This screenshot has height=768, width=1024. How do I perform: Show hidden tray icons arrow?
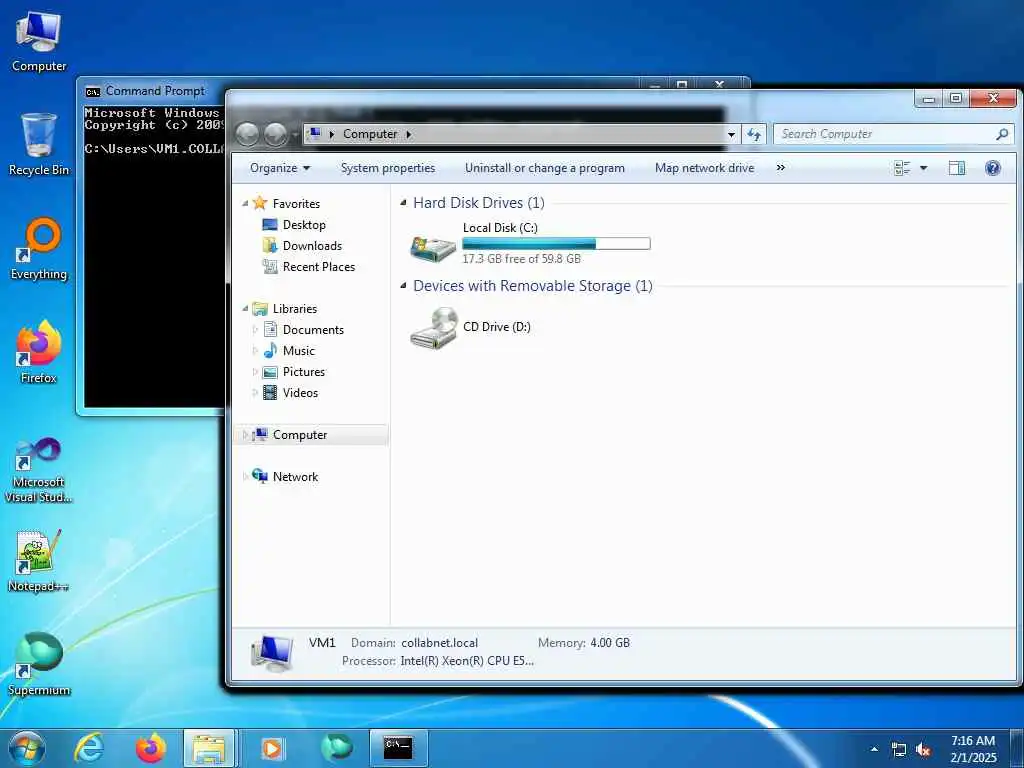click(x=874, y=750)
